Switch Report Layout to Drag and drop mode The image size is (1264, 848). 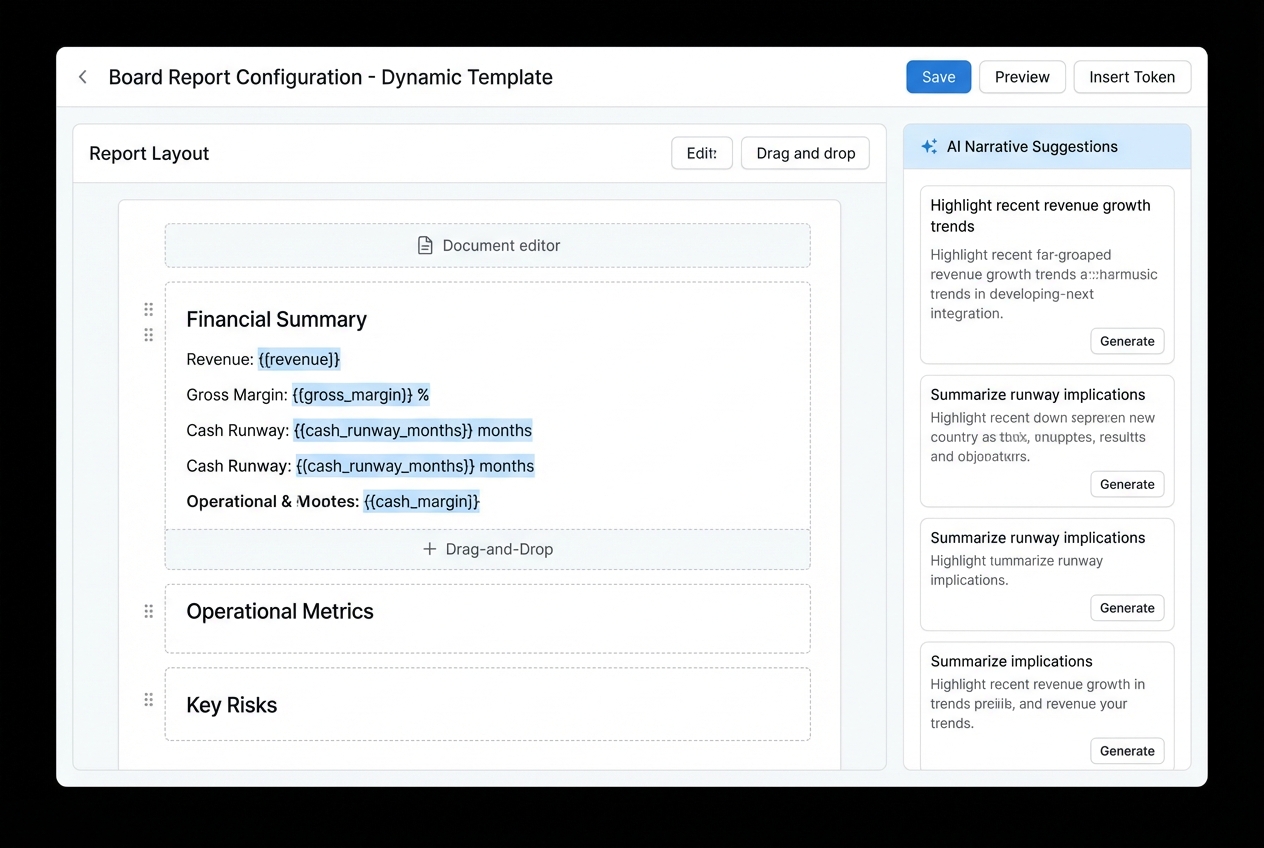(x=804, y=153)
